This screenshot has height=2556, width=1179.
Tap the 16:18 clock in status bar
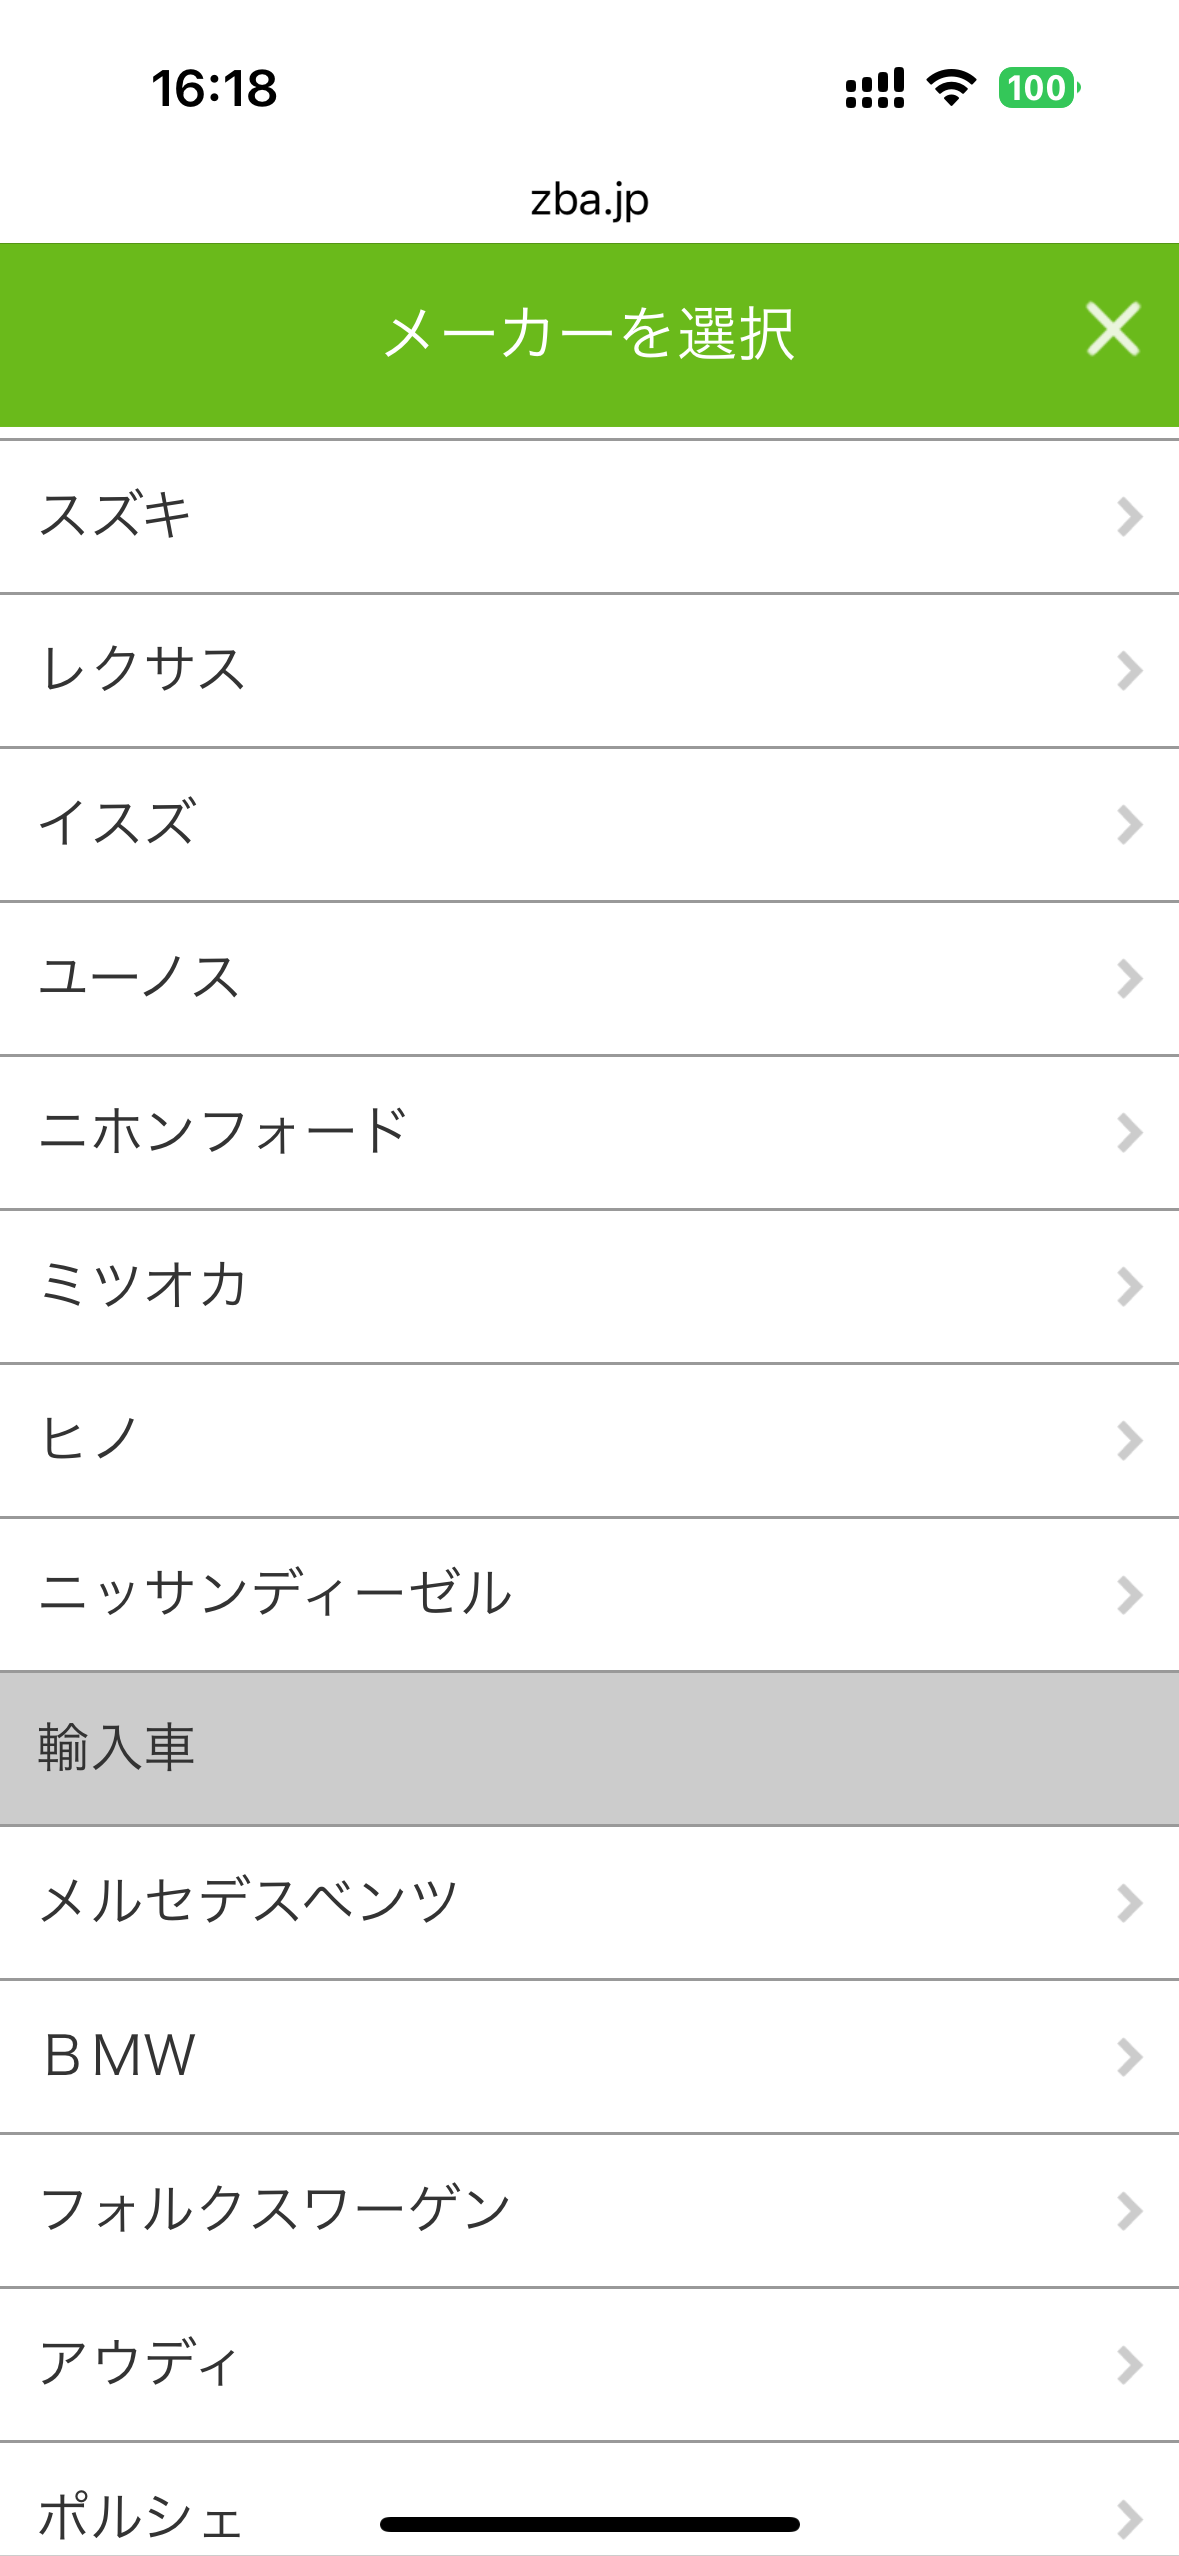click(x=214, y=88)
